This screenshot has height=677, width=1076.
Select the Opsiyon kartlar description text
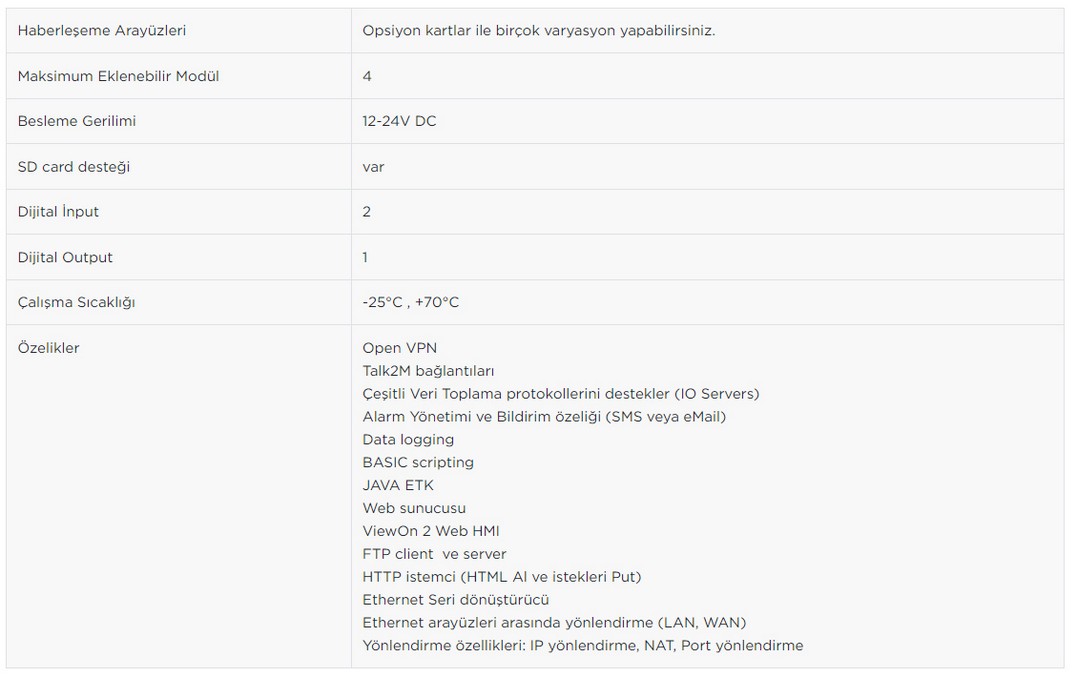point(539,31)
